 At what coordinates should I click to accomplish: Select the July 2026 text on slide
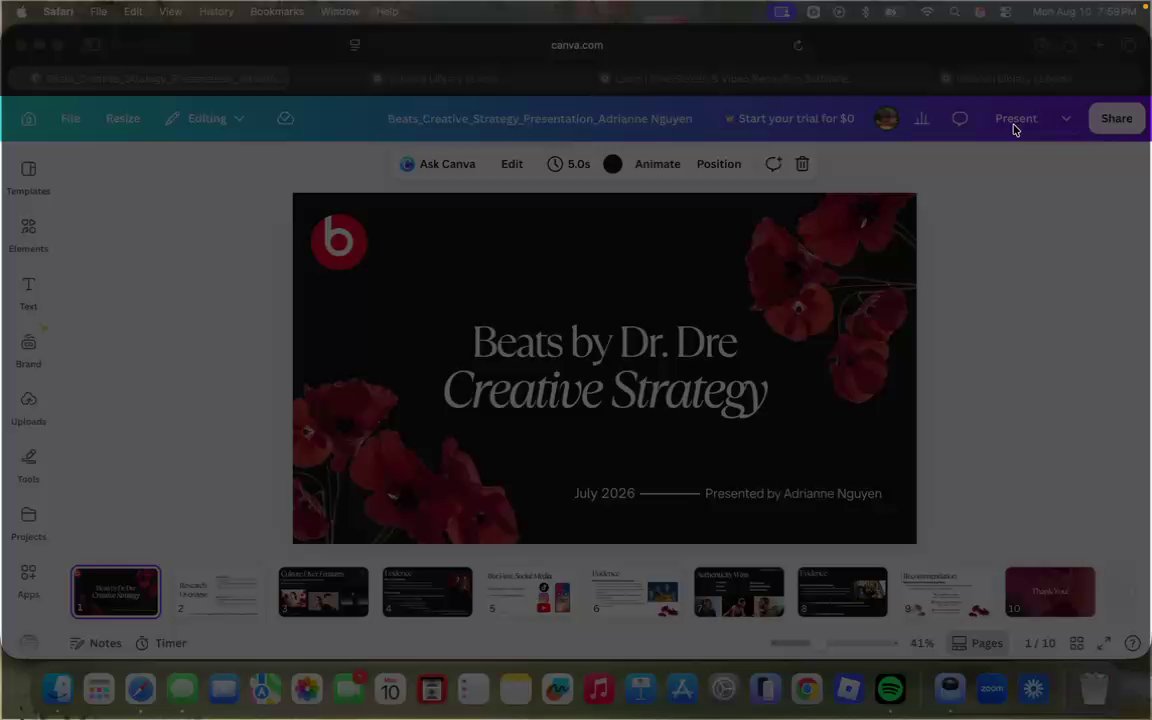pyautogui.click(x=604, y=494)
